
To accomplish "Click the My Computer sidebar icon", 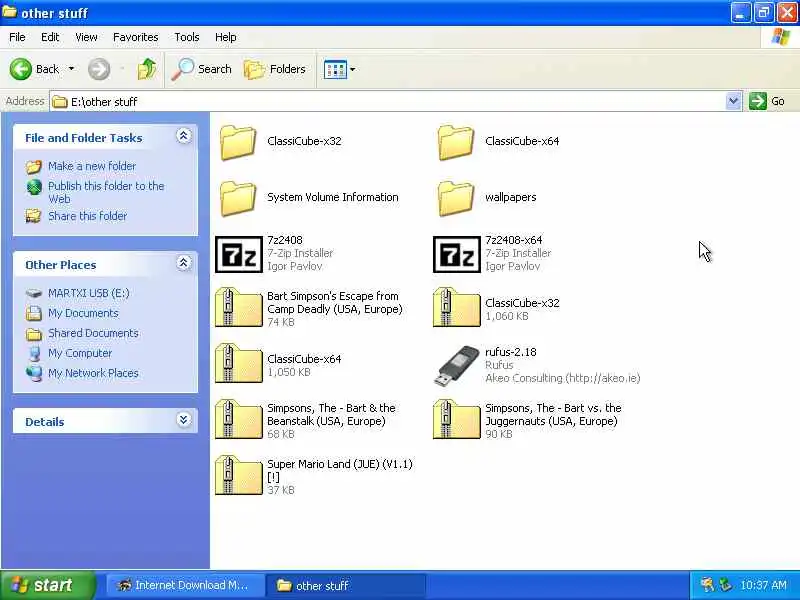I will tap(34, 353).
